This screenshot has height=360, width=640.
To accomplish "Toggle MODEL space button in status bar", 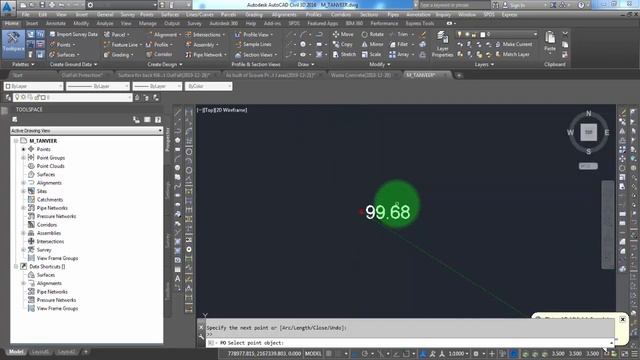I will pos(313,354).
